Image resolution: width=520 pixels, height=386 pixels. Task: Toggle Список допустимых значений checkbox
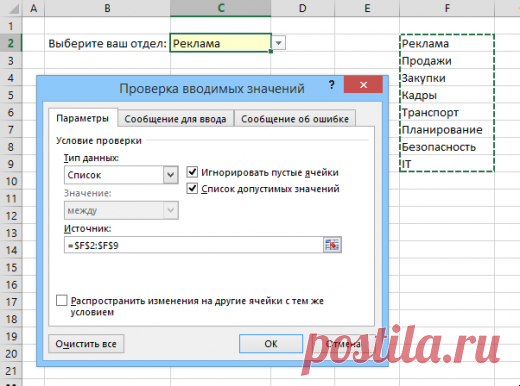pyautogui.click(x=192, y=188)
